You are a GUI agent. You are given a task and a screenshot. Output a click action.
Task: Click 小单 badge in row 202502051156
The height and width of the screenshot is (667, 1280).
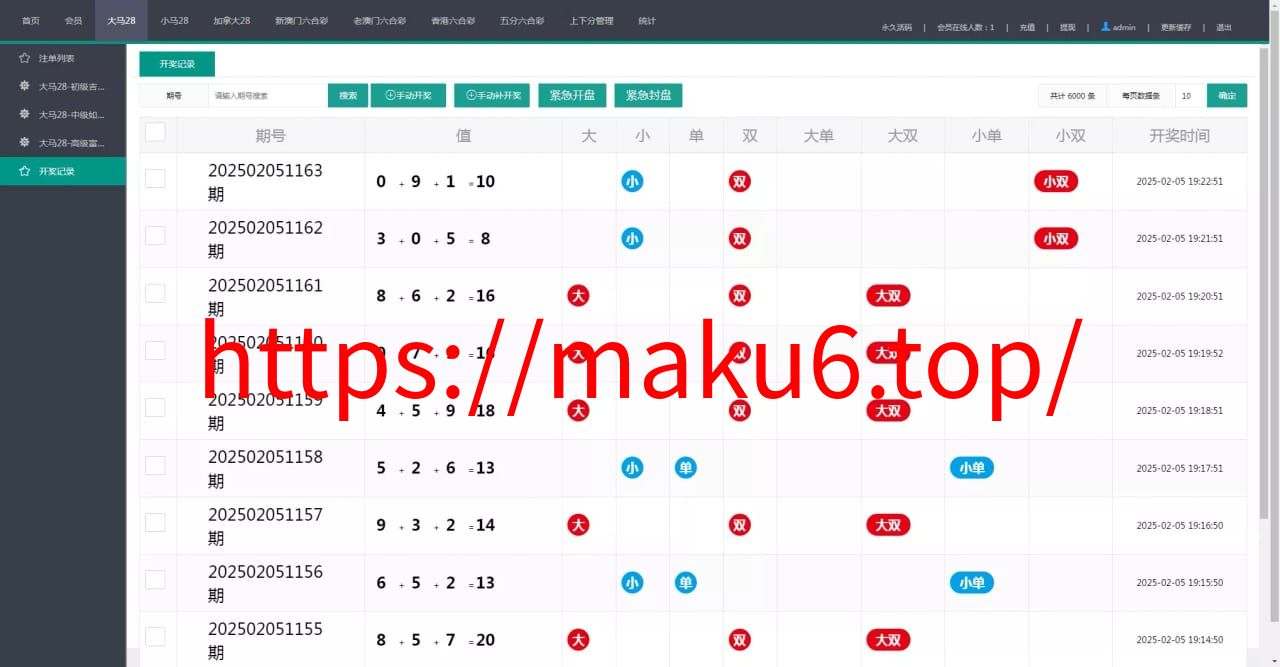click(972, 582)
